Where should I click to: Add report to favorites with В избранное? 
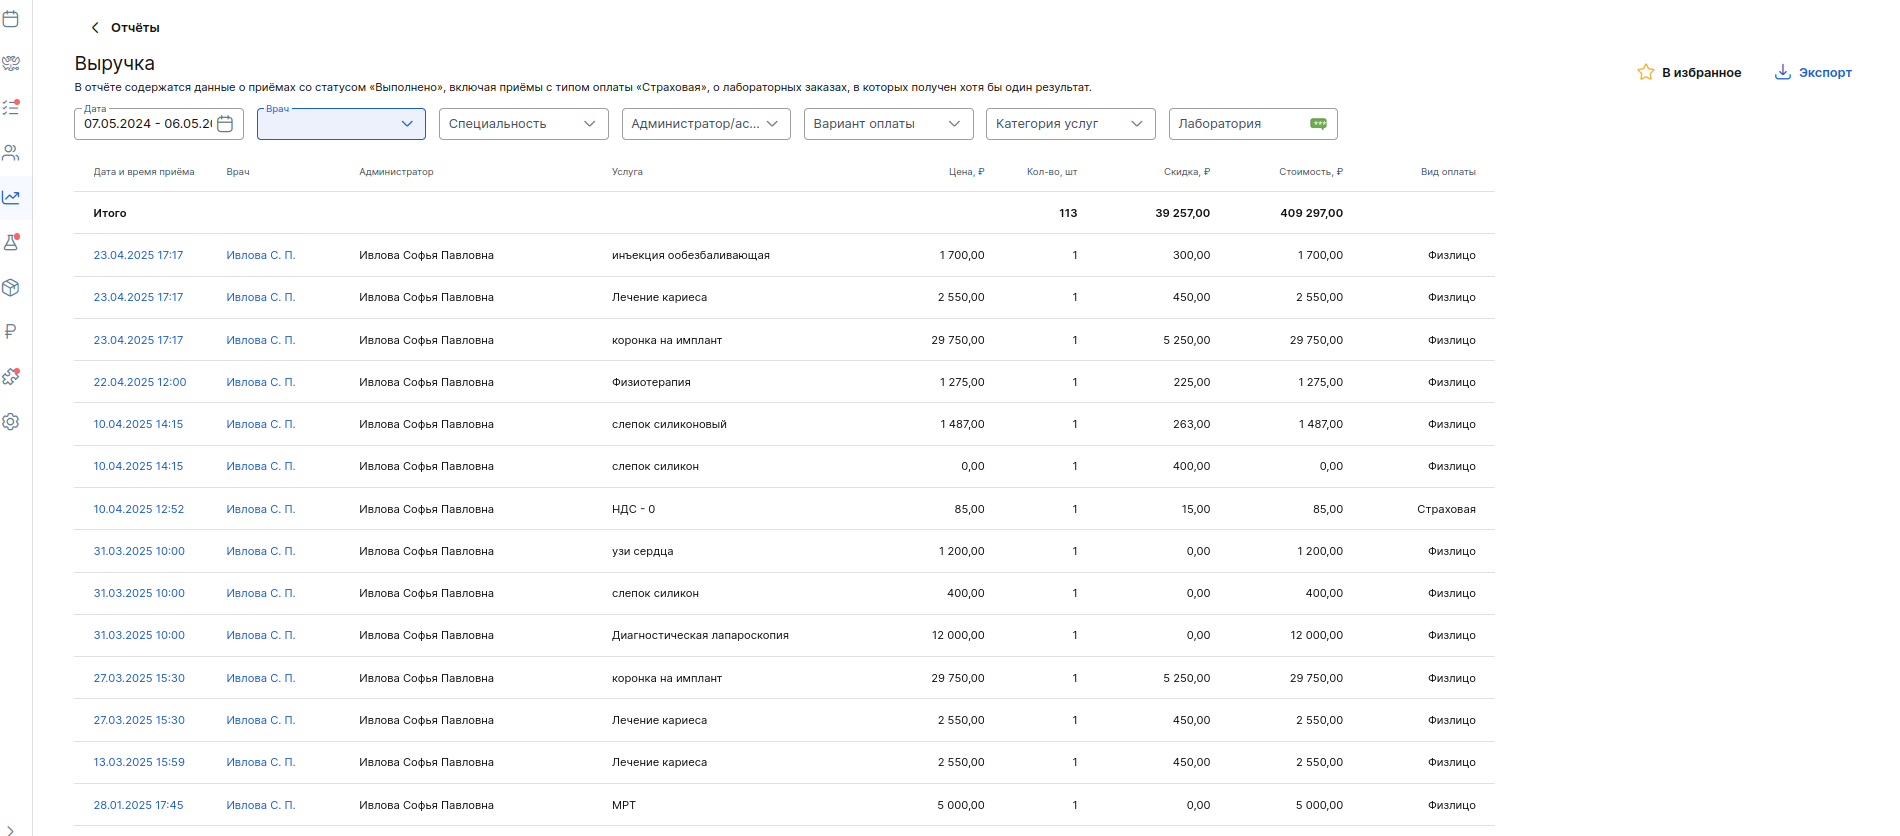click(1689, 72)
